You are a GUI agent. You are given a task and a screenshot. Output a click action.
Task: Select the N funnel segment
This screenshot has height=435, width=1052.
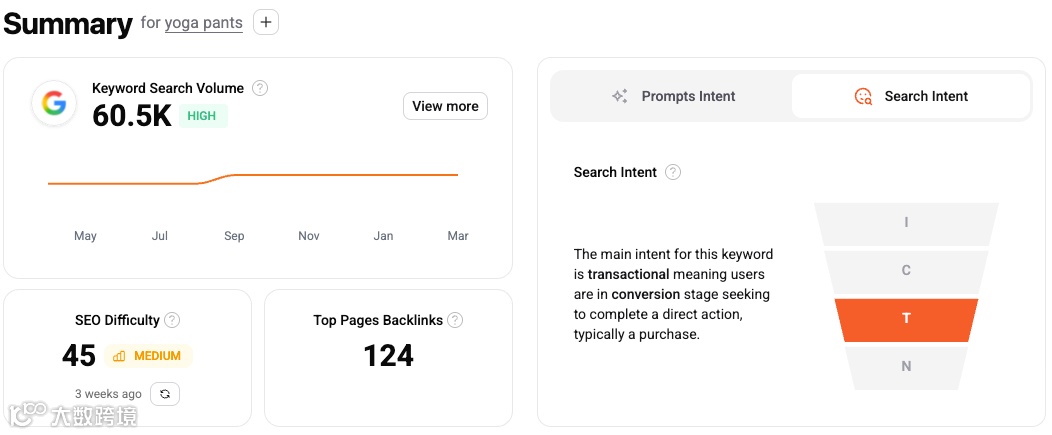tap(906, 366)
